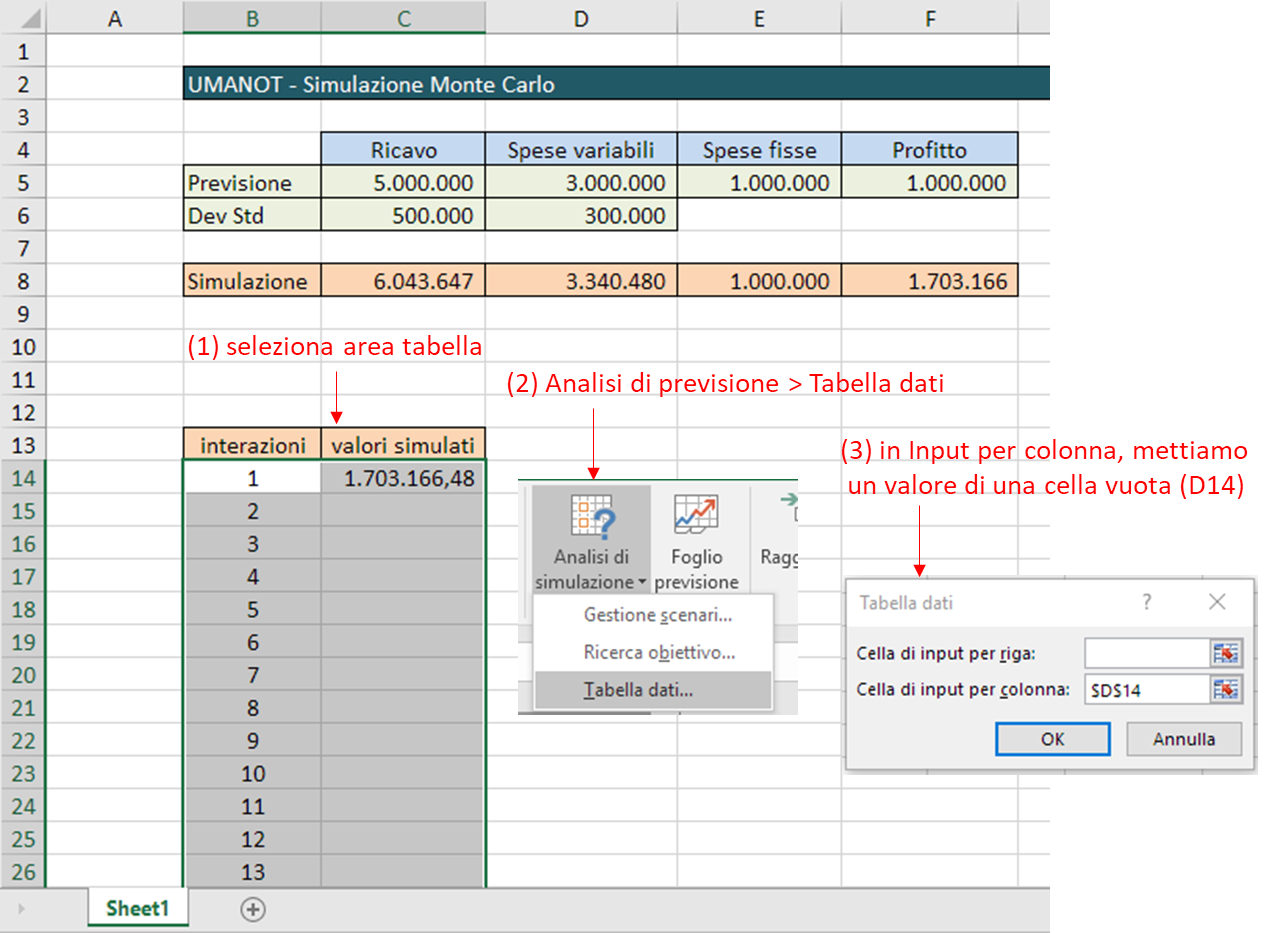
Task: Click range selector icon for row input
Action: click(x=1225, y=653)
